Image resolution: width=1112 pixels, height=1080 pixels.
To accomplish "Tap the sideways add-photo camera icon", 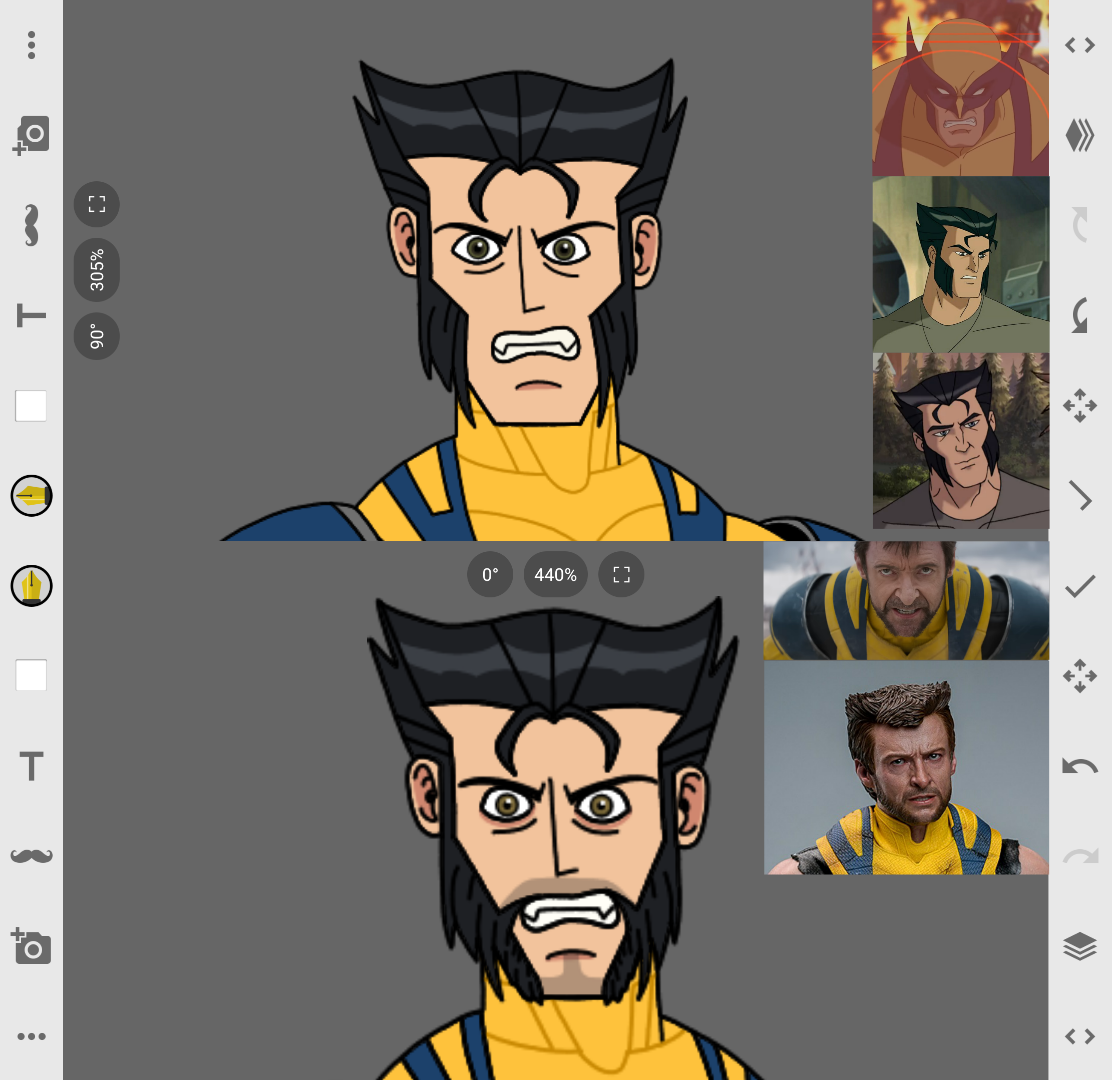I will pyautogui.click(x=31, y=135).
